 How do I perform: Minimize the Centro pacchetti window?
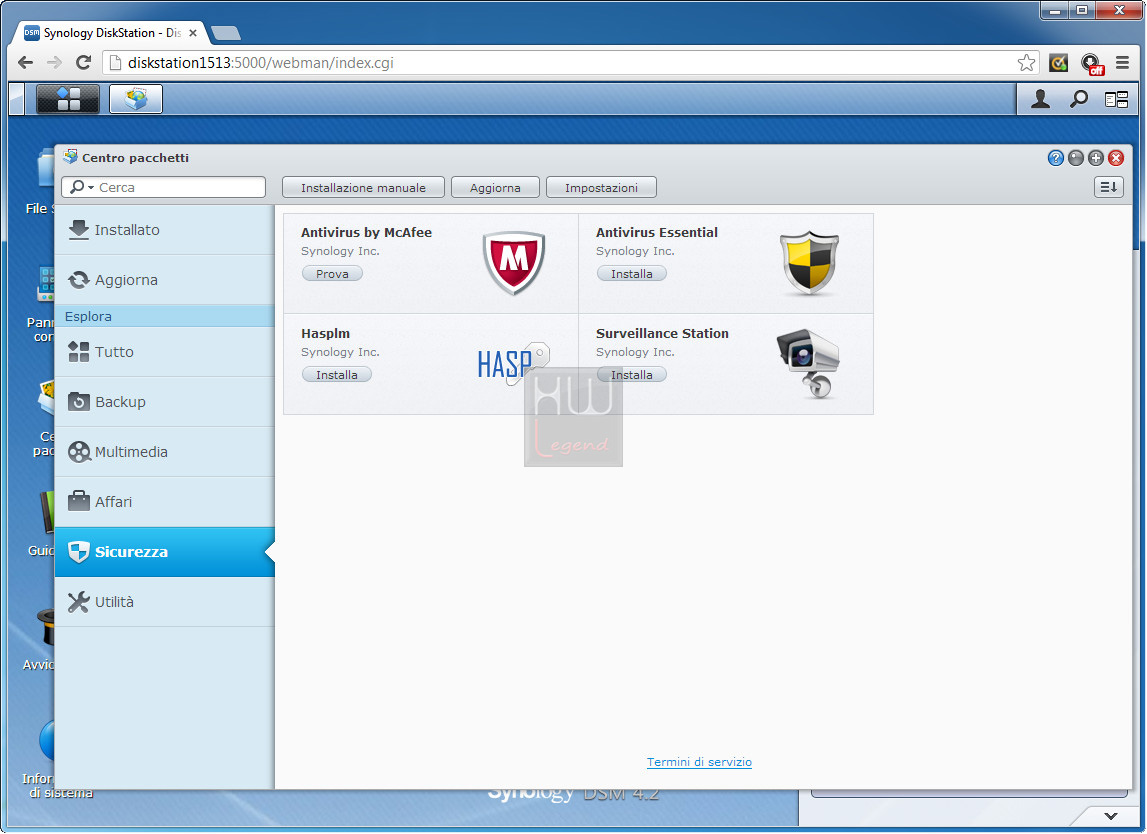point(1076,158)
